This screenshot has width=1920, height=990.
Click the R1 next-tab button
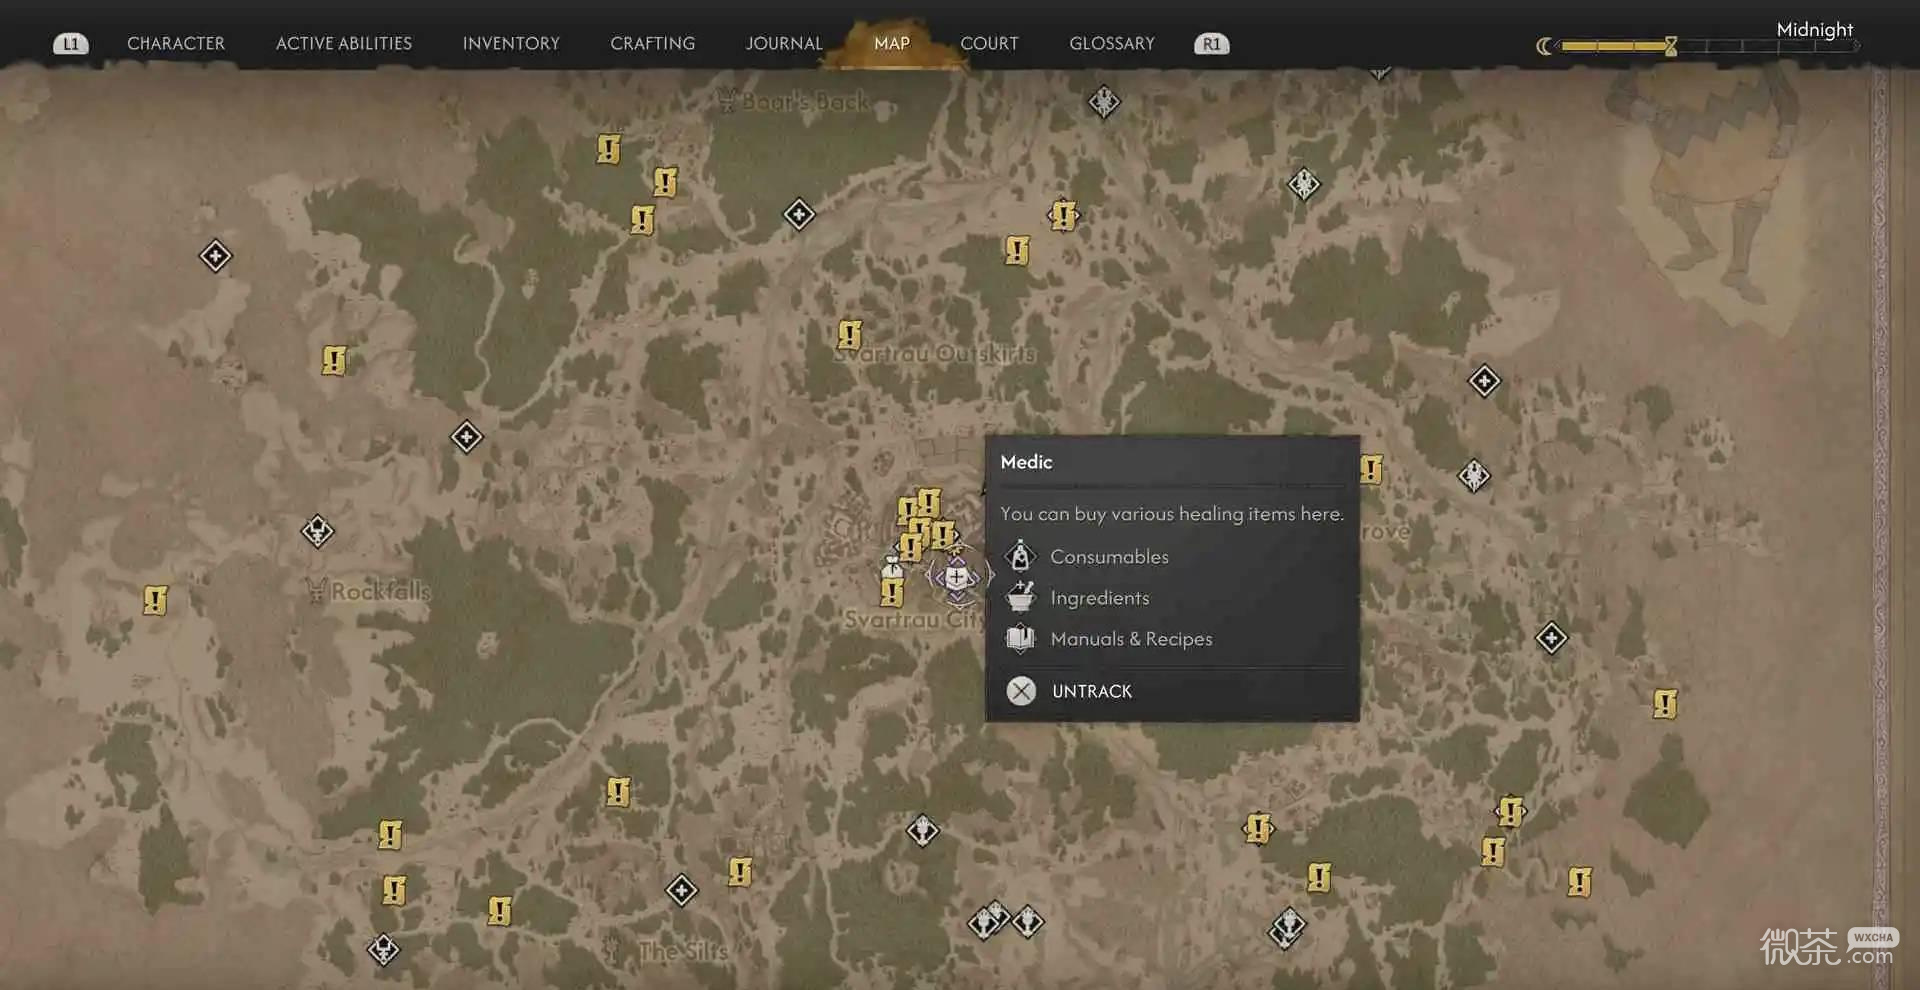(1212, 44)
